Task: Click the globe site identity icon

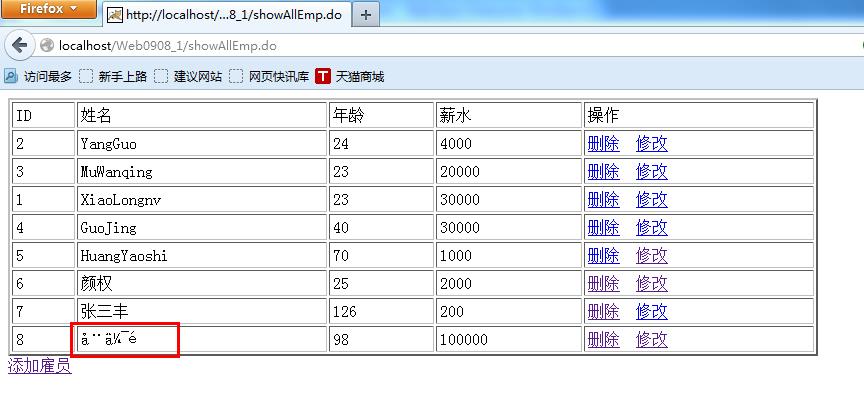Action: tap(47, 46)
